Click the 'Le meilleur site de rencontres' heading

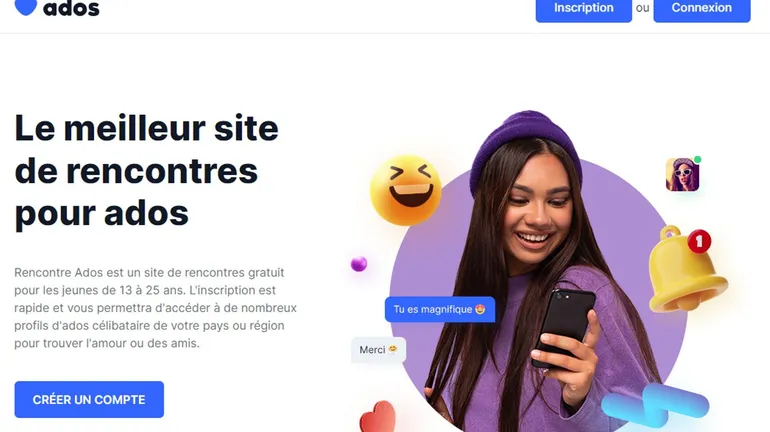146,170
